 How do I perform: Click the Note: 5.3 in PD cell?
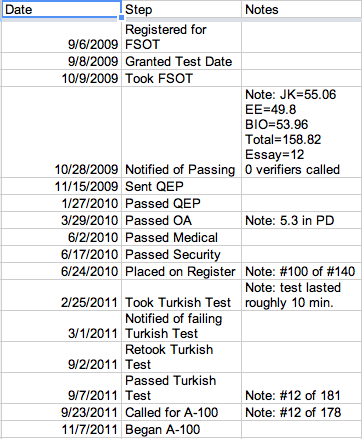(x=302, y=220)
